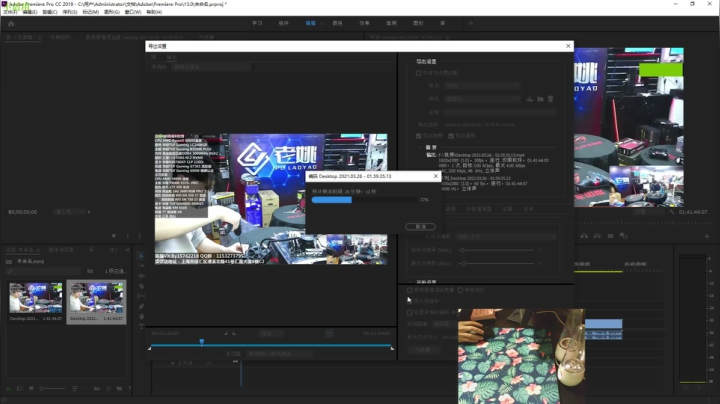Toggle project writable lock icon at panel bottom
Screen dimensions: 720x404
[x=9, y=388]
